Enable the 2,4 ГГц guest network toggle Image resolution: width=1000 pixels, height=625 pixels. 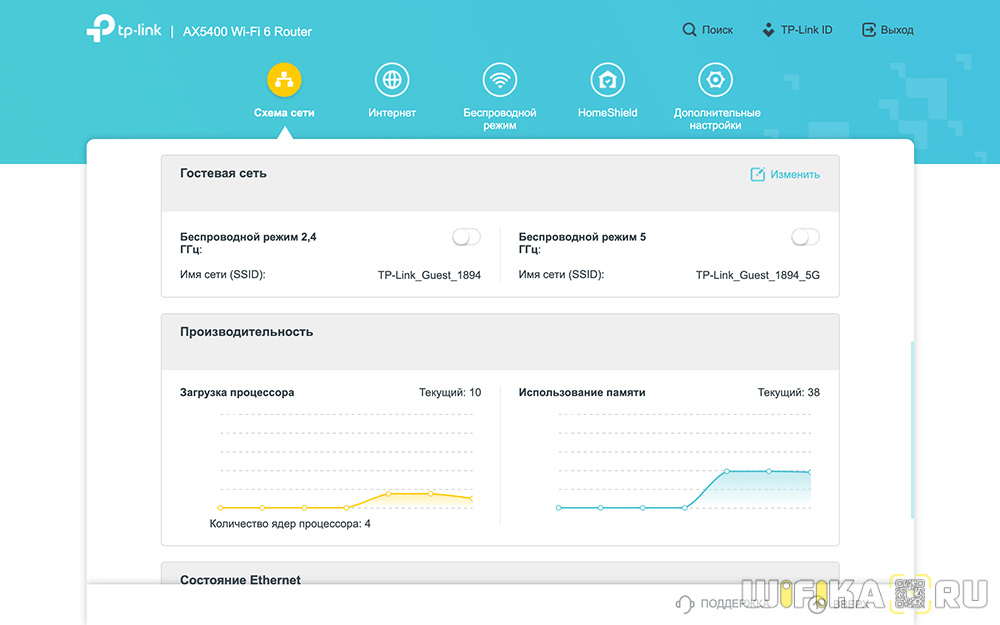[x=466, y=237]
